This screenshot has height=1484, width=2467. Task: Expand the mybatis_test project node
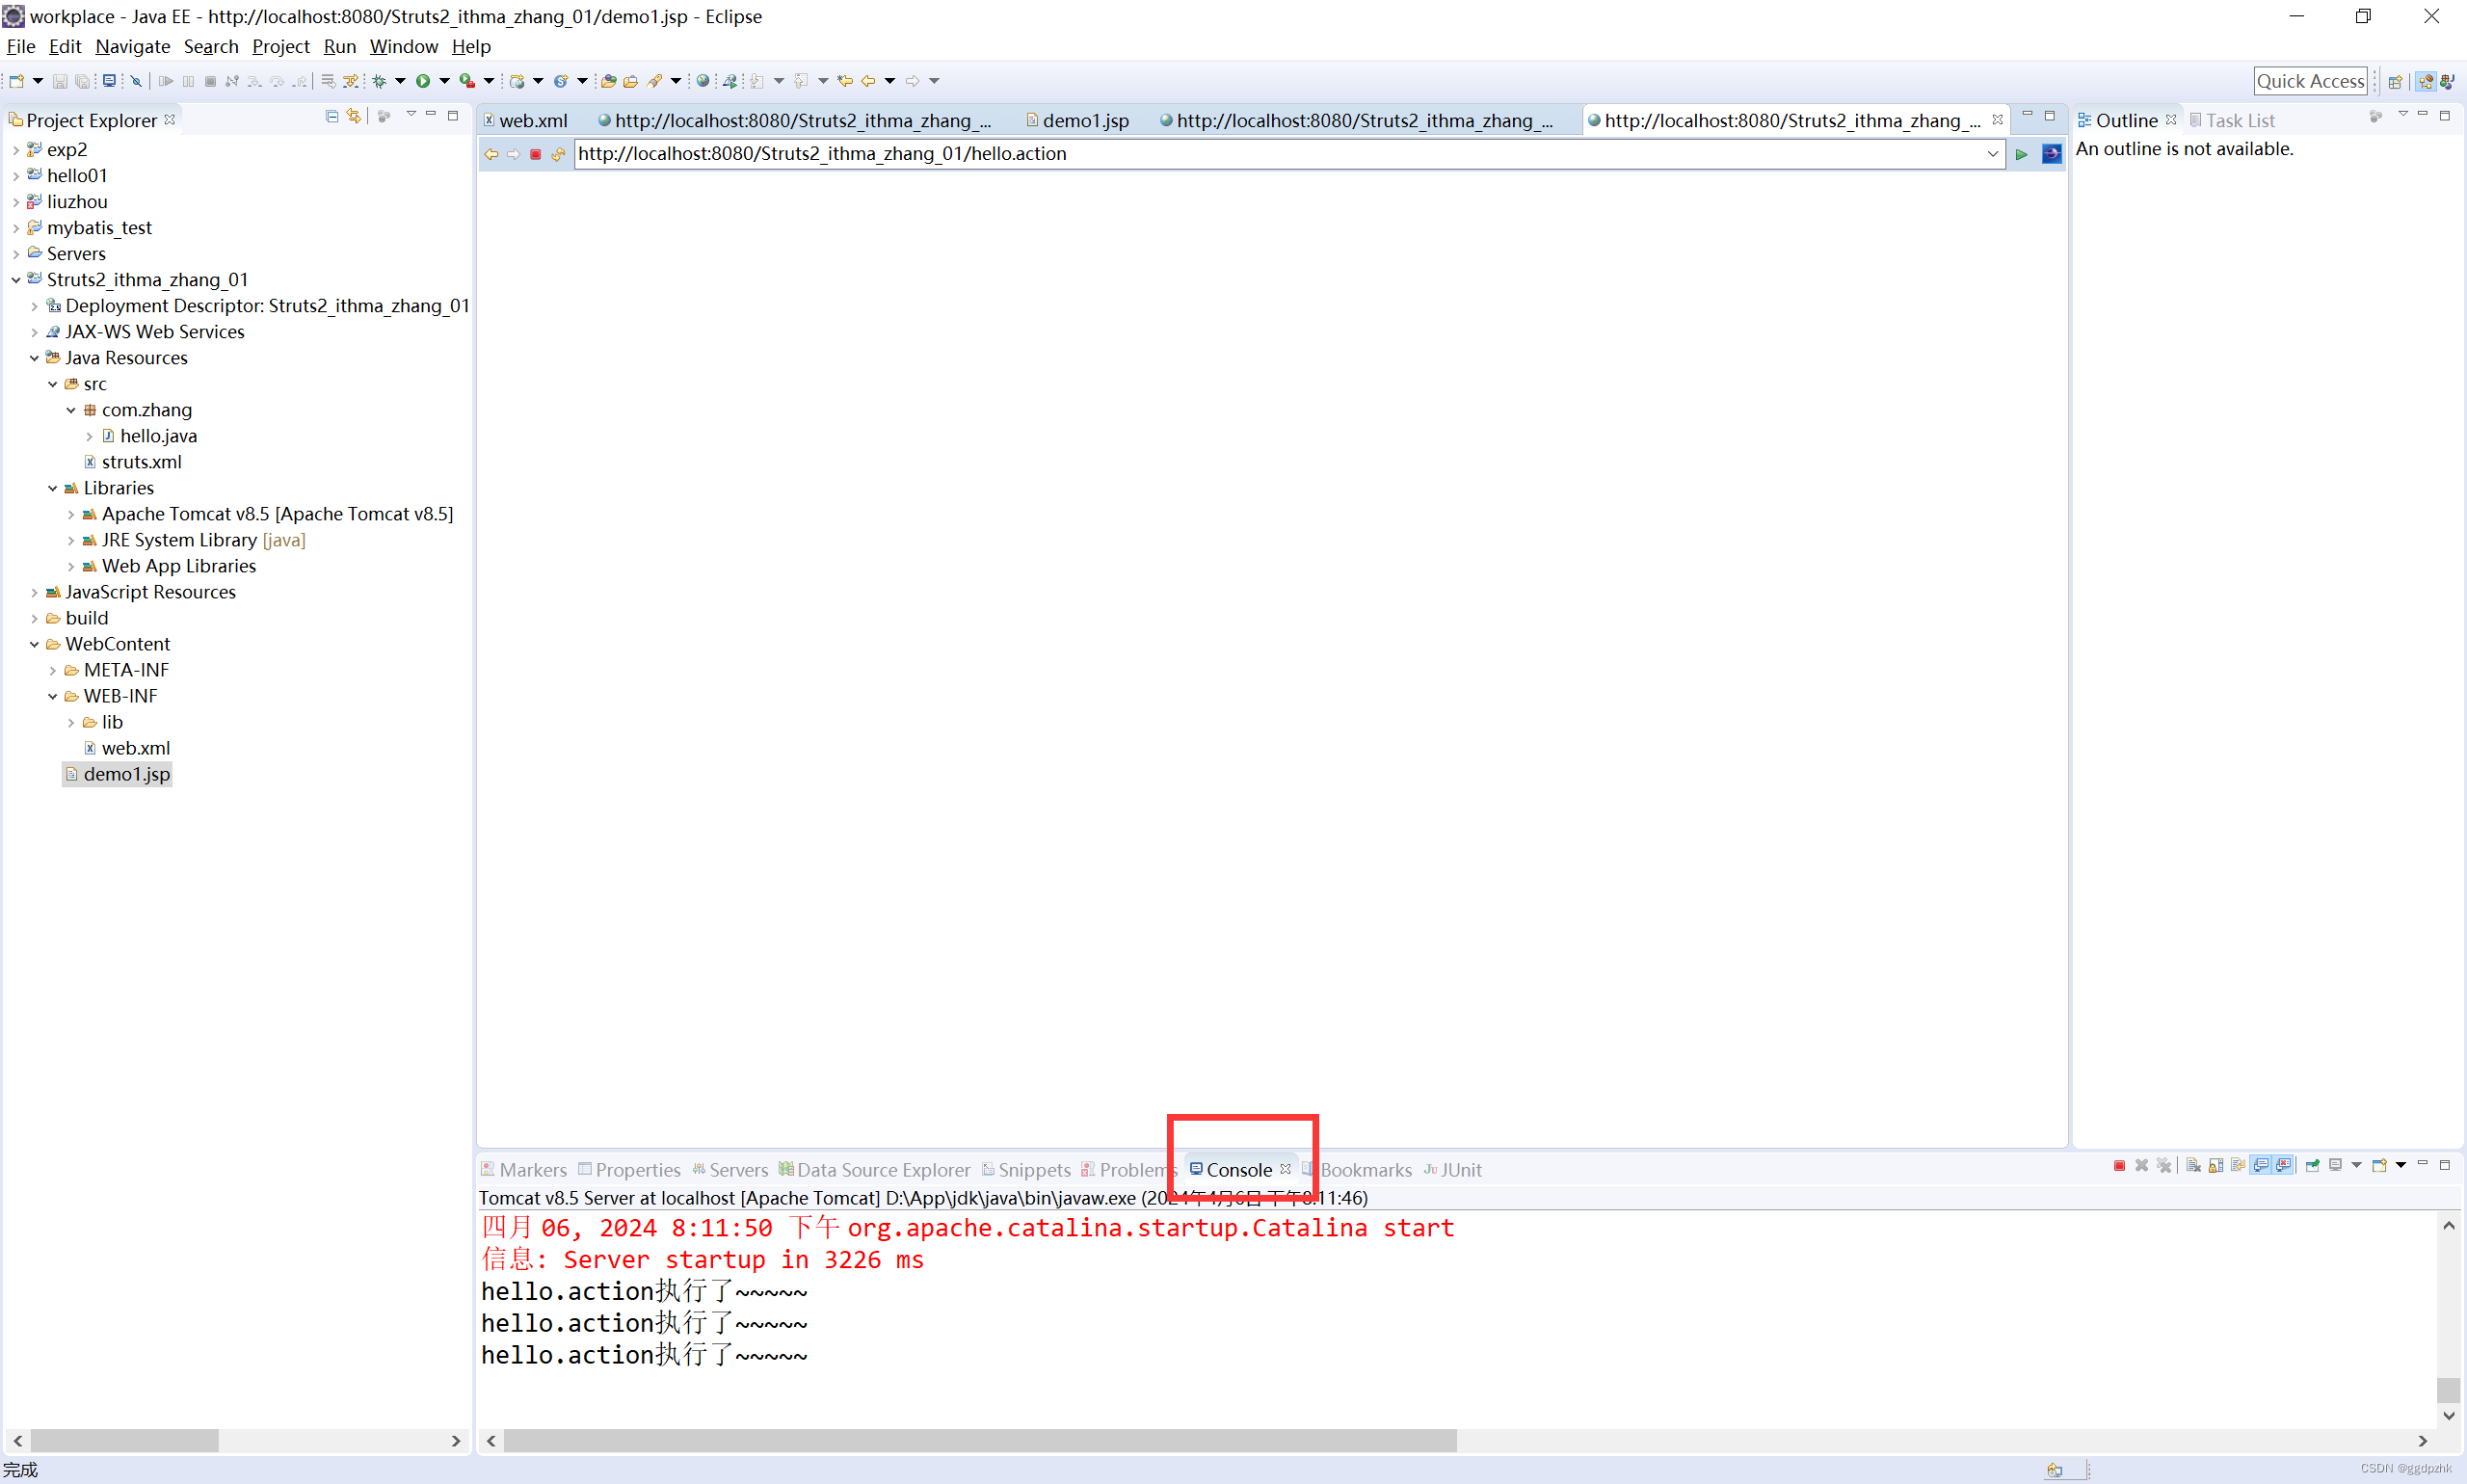click(16, 228)
